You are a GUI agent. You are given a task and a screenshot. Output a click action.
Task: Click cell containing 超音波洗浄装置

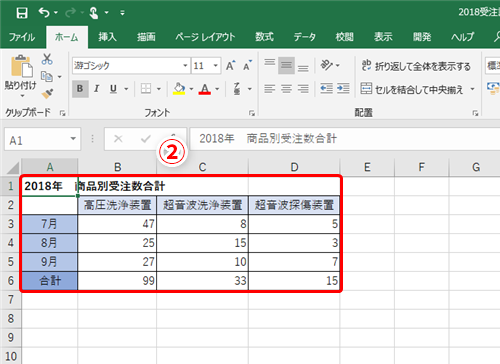tap(203, 205)
